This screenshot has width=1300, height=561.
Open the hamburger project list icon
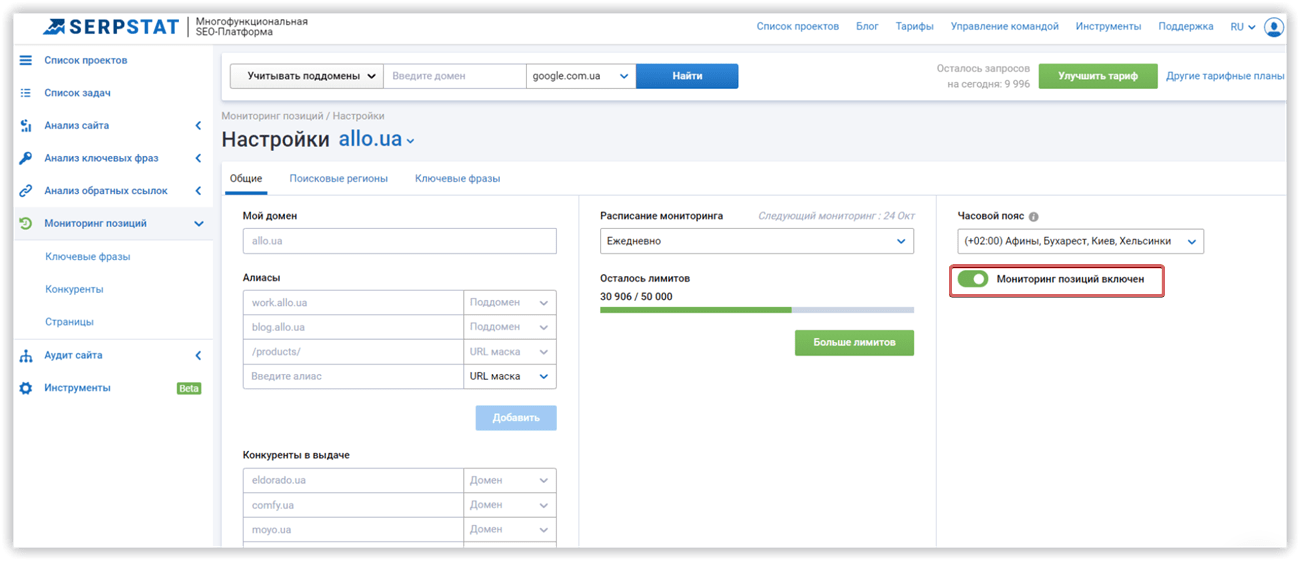pyautogui.click(x=26, y=60)
